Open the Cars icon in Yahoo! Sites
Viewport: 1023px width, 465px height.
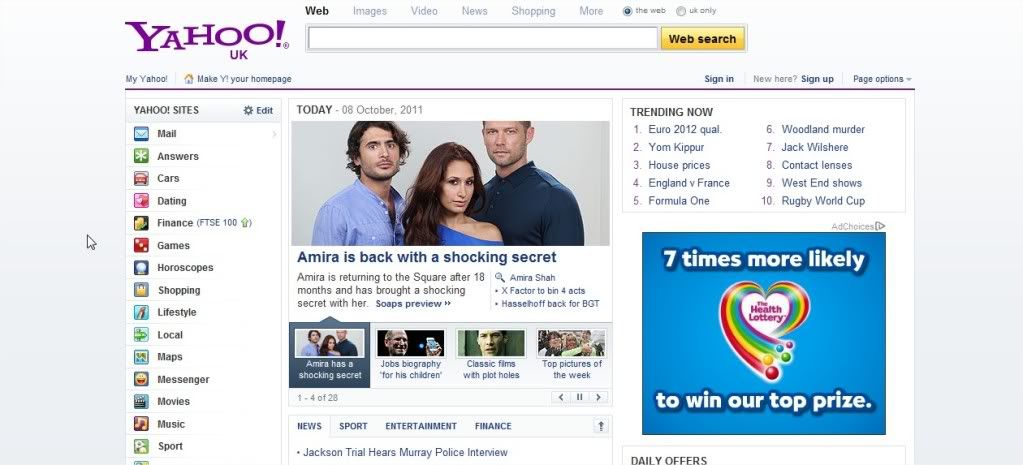(141, 178)
